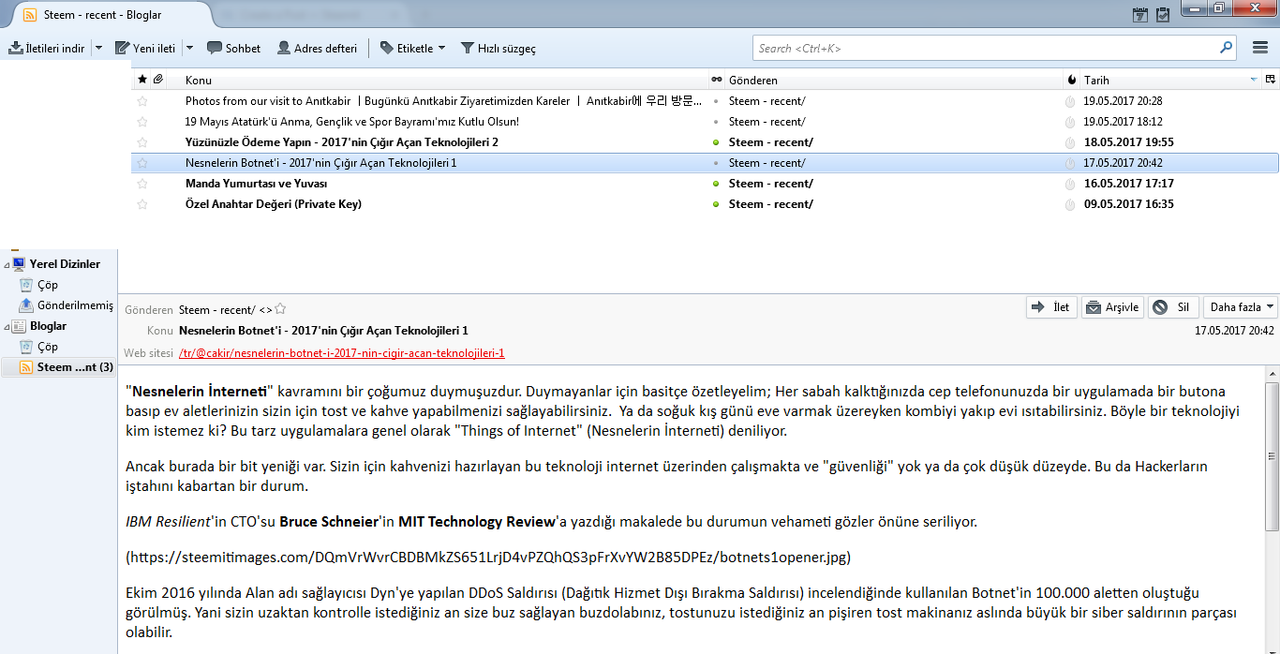Star the 19 Mayıs Atatürk'ü Anma message
Image resolution: width=1280 pixels, height=654 pixels.
tap(142, 122)
